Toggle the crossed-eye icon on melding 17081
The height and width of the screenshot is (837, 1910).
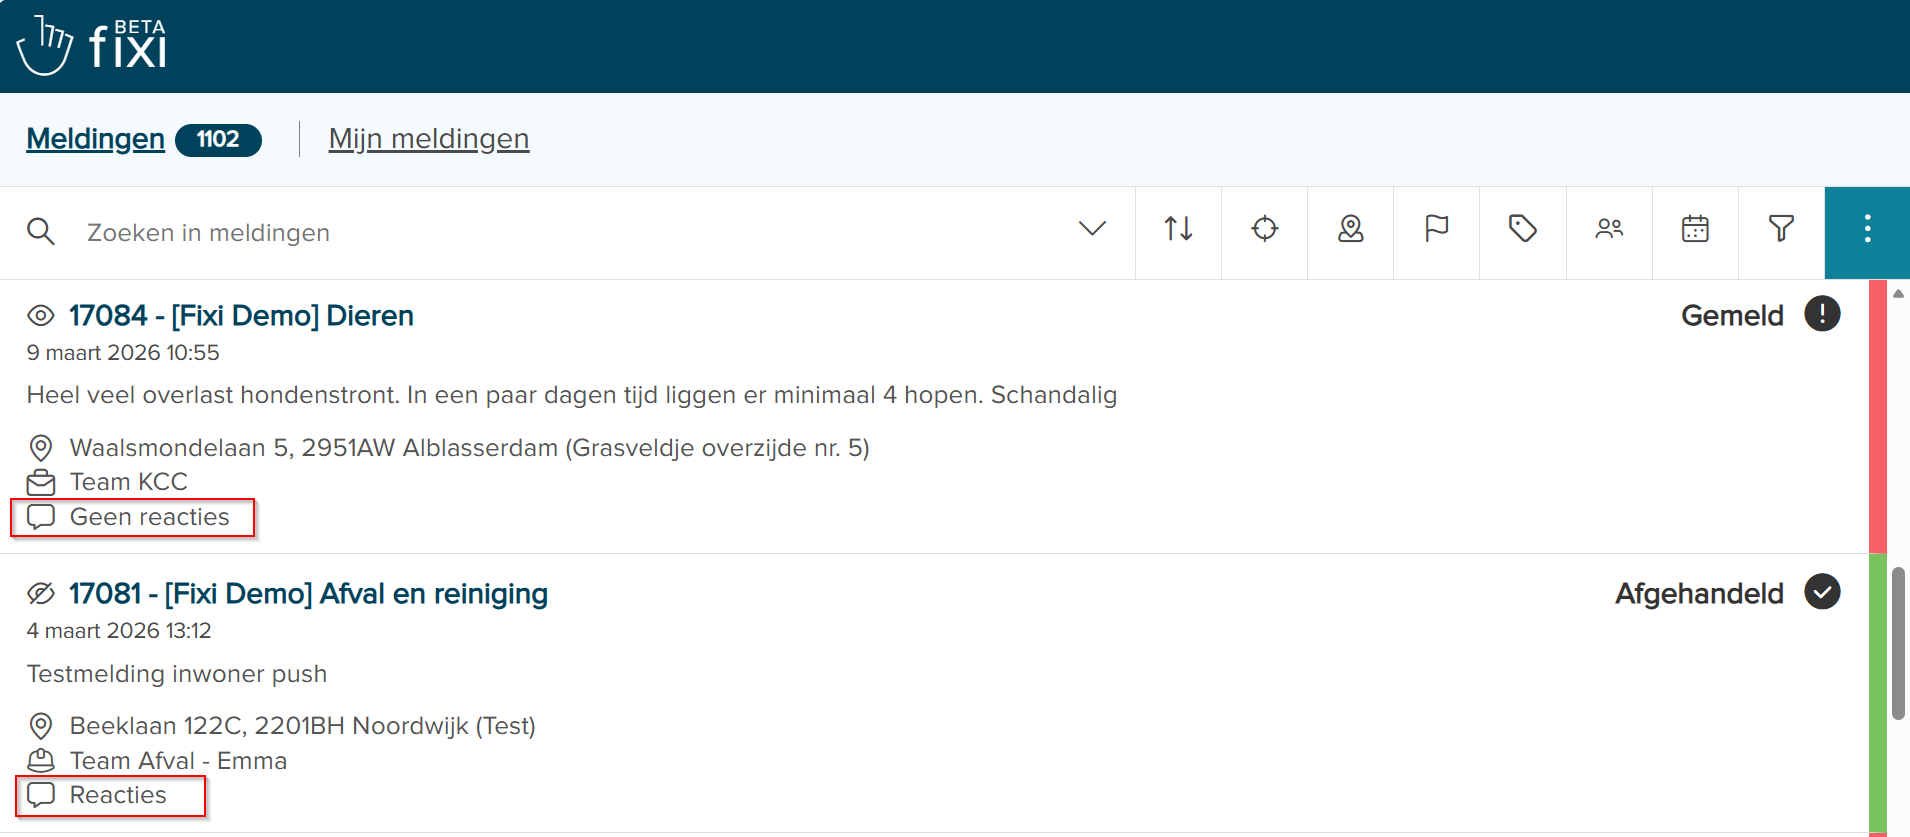tap(41, 594)
